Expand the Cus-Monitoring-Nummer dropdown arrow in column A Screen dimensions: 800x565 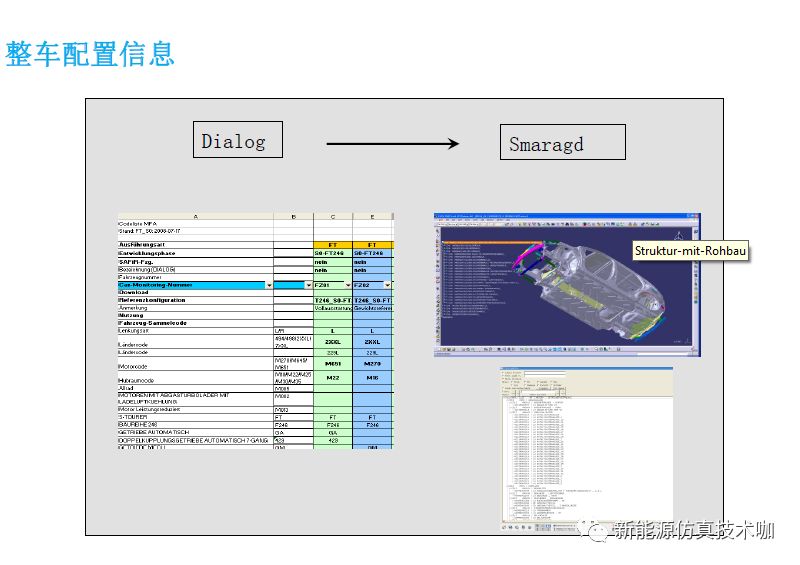(x=268, y=285)
